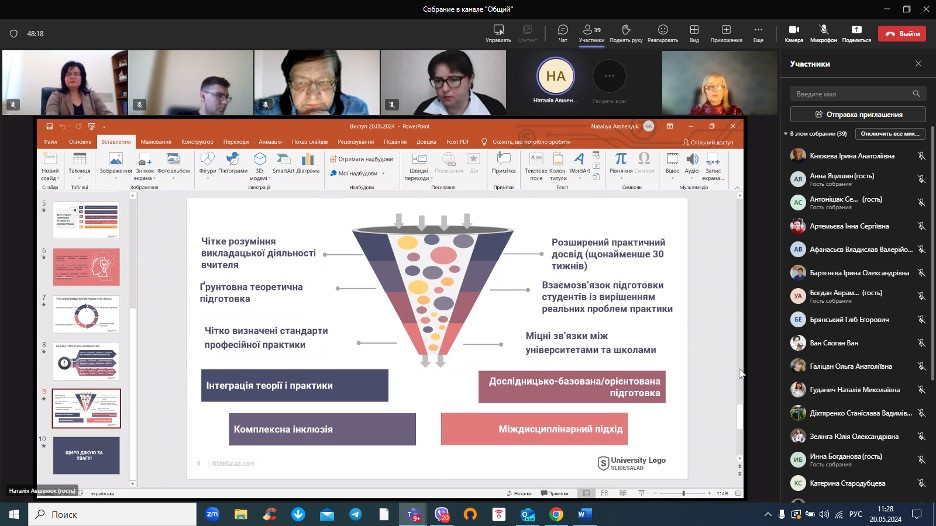This screenshot has height=526, width=936.
Task: Close the Участники participants panel
Action: 918,64
